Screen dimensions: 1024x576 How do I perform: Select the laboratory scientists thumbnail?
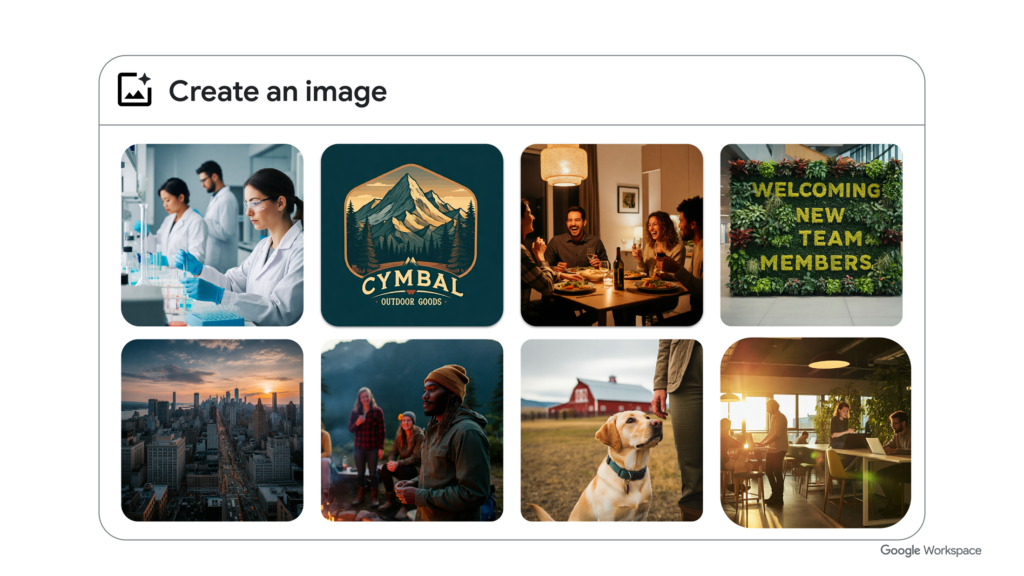coord(212,235)
